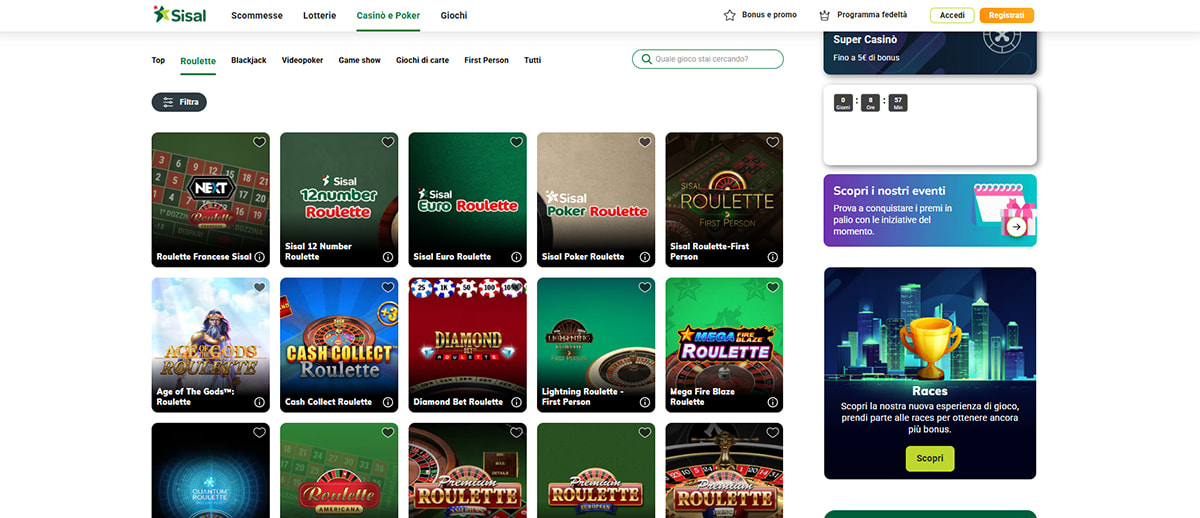Click Scopri button in Races card
Screen dimensions: 1200x518
point(930,458)
